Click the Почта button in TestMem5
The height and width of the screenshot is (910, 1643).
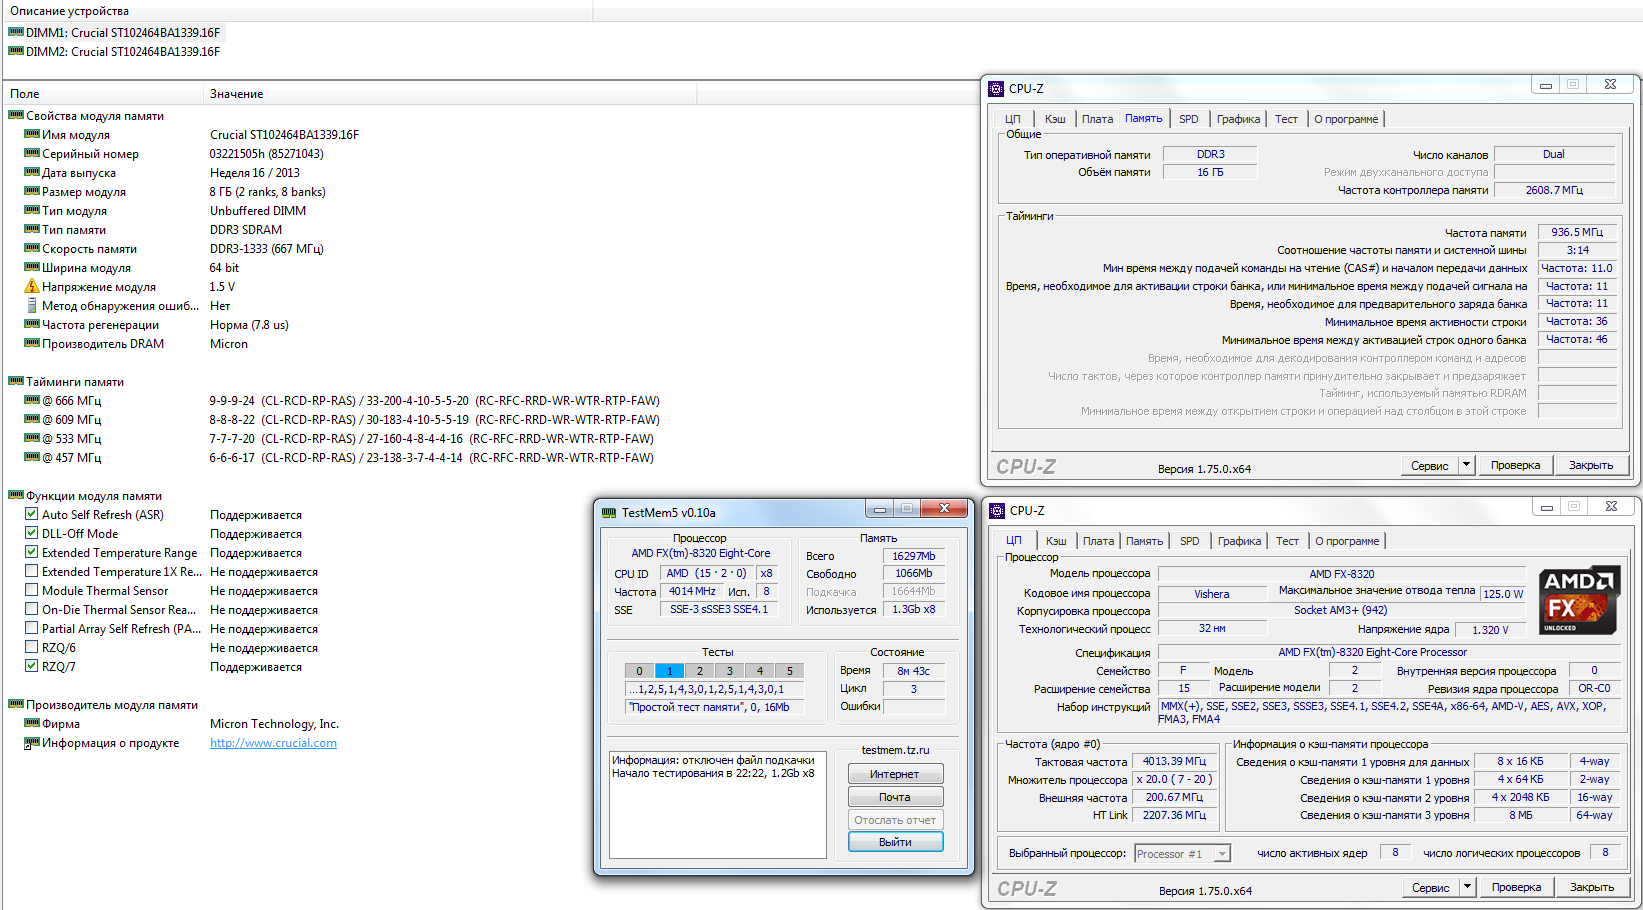point(895,797)
